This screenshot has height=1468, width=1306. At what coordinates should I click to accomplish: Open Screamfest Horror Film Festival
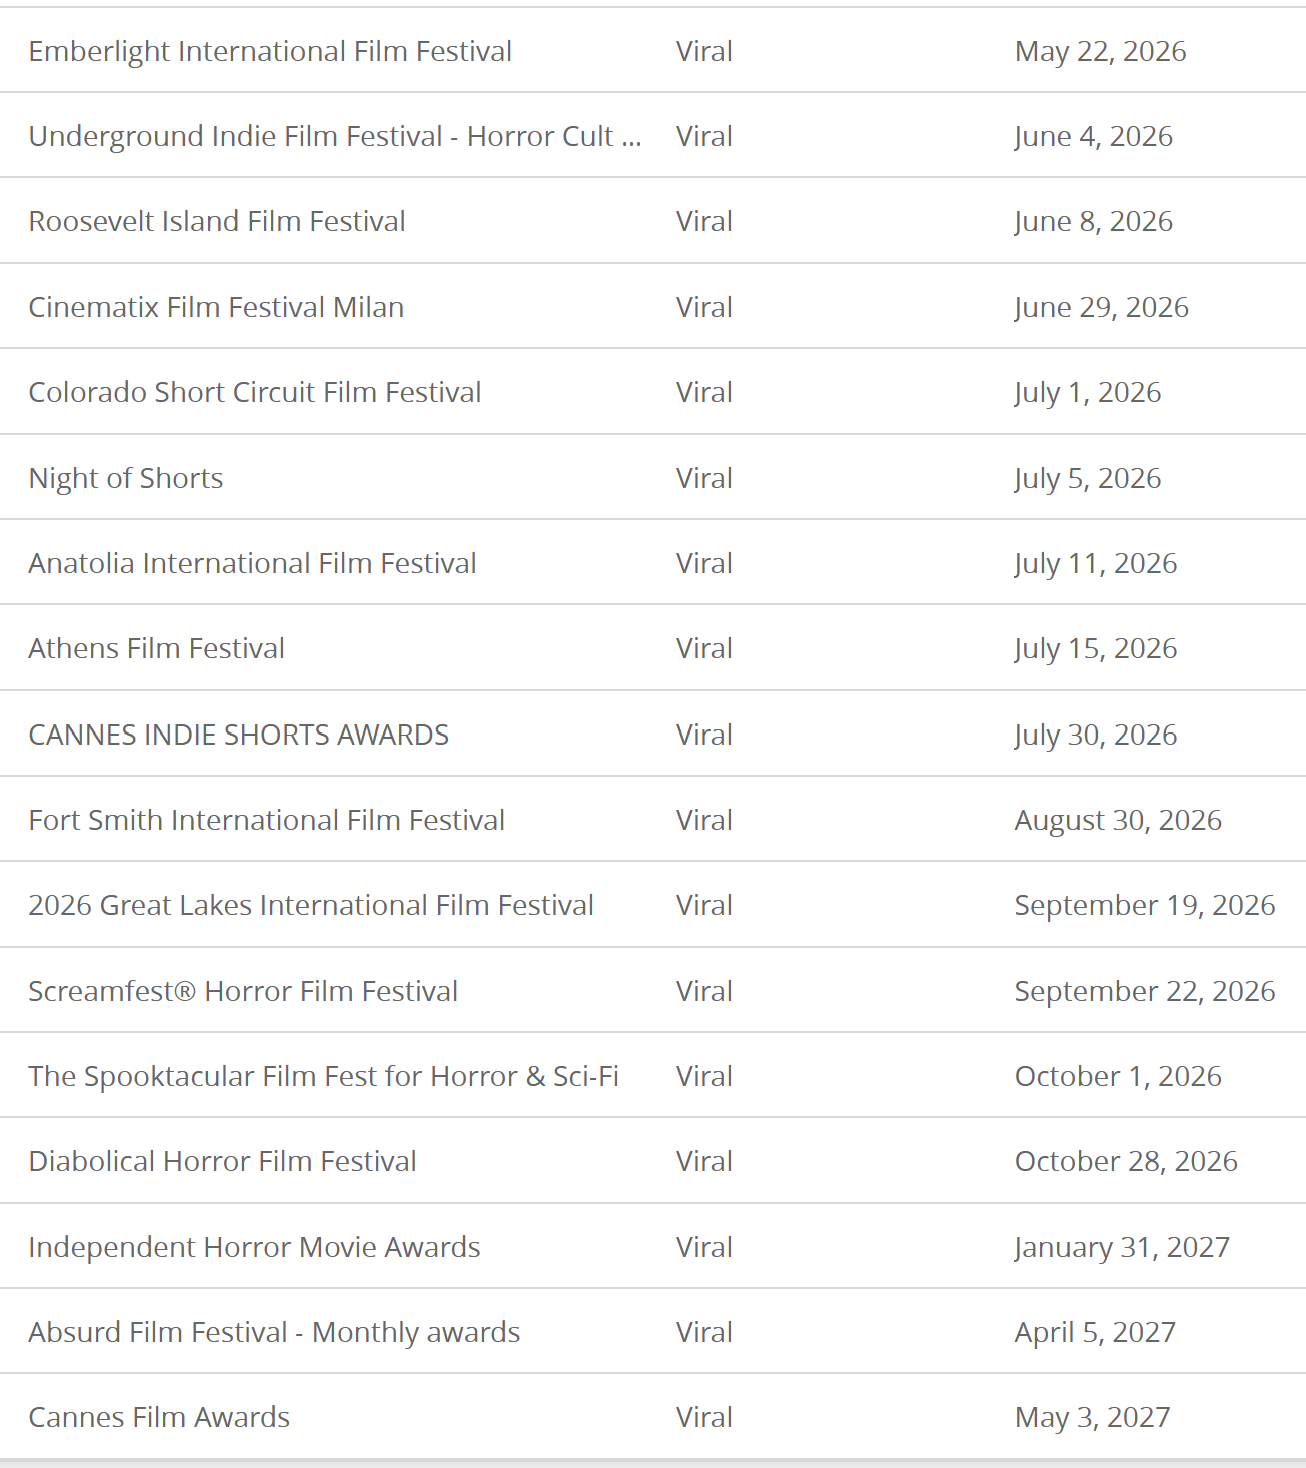pyautogui.click(x=243, y=991)
